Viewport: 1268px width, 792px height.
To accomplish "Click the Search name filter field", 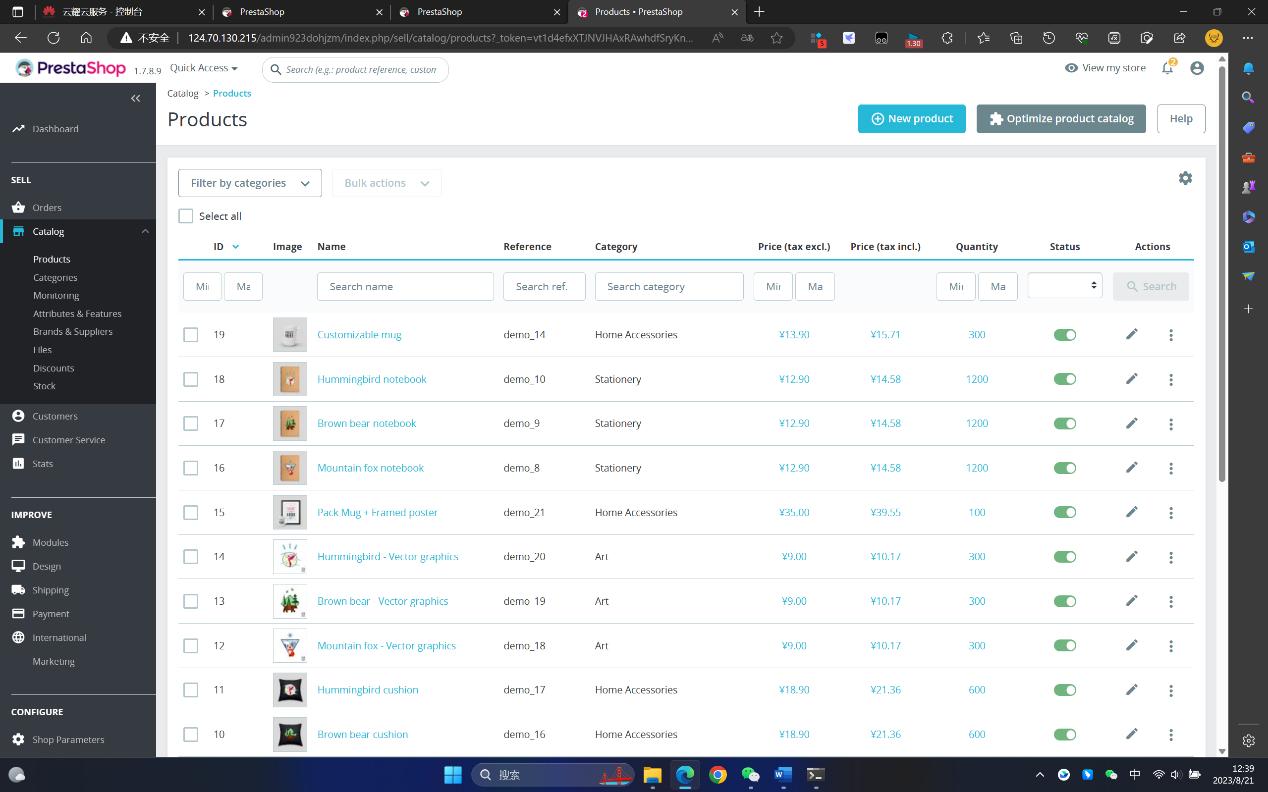I will (405, 286).
